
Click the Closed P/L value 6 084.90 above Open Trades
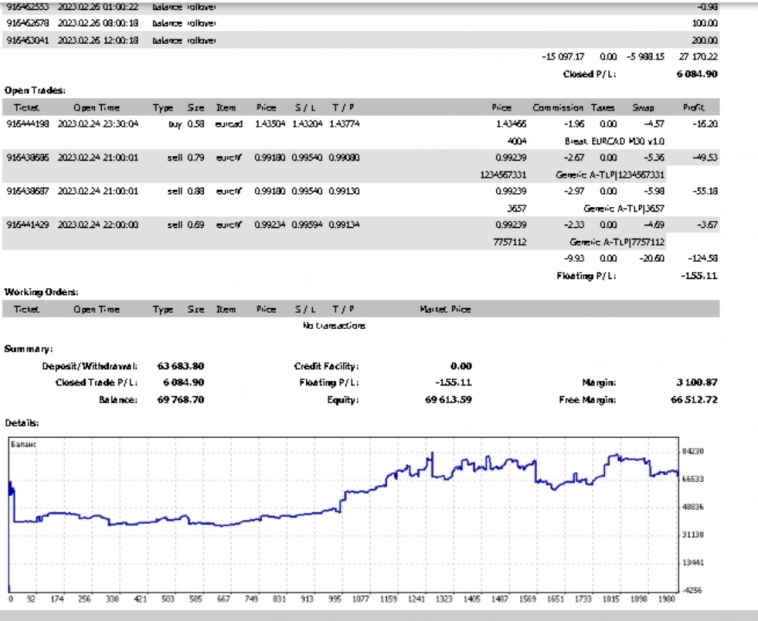[696, 74]
